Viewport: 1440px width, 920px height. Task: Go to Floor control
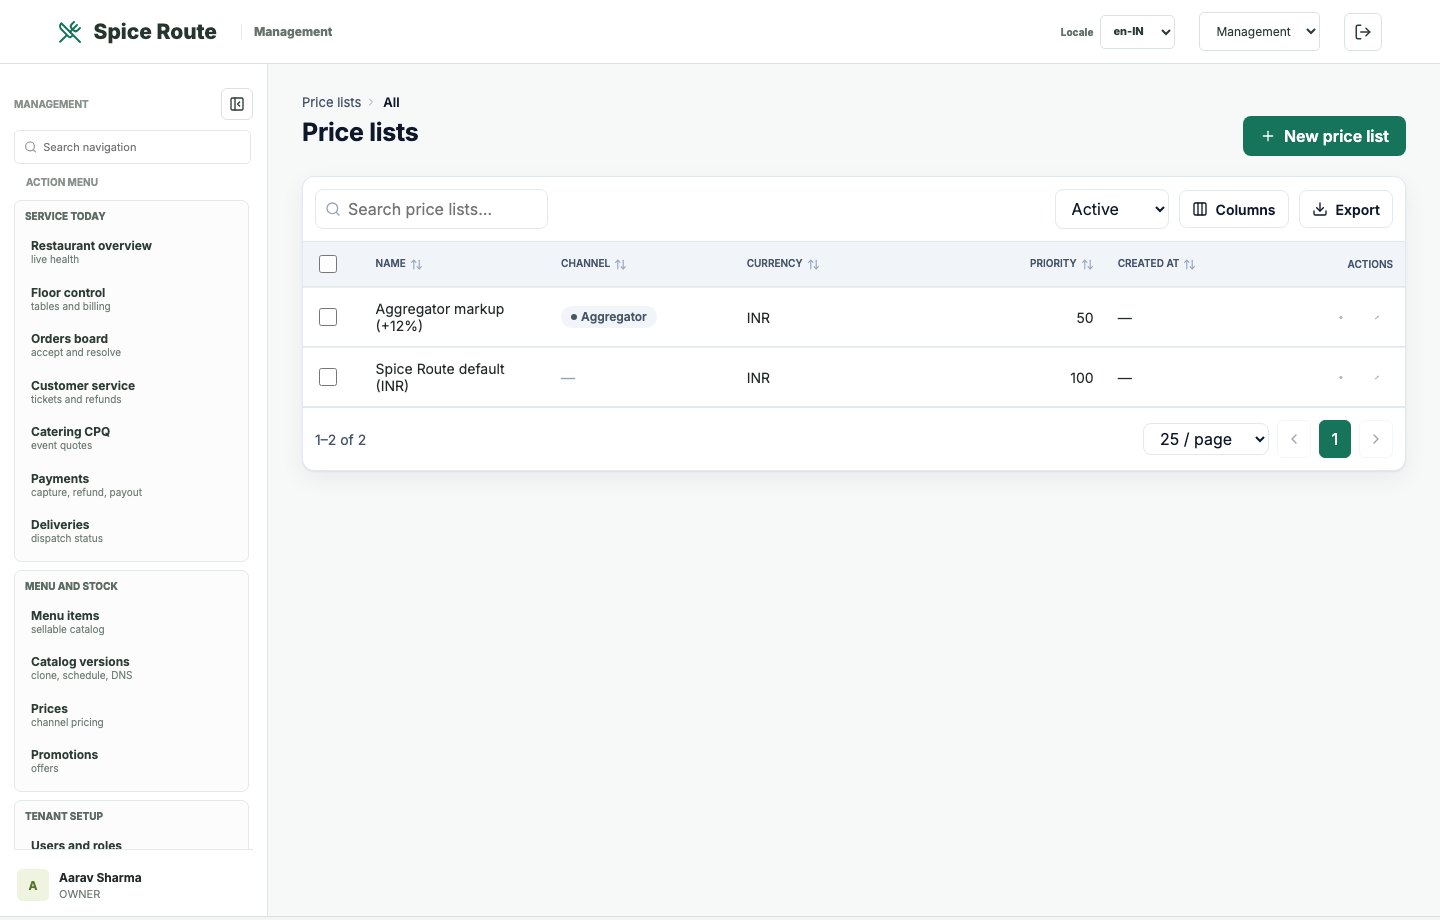131,299
